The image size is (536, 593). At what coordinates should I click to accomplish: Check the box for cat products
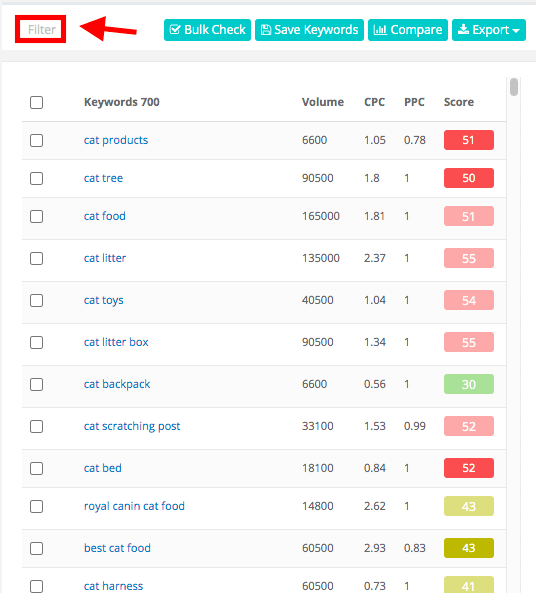[36, 140]
